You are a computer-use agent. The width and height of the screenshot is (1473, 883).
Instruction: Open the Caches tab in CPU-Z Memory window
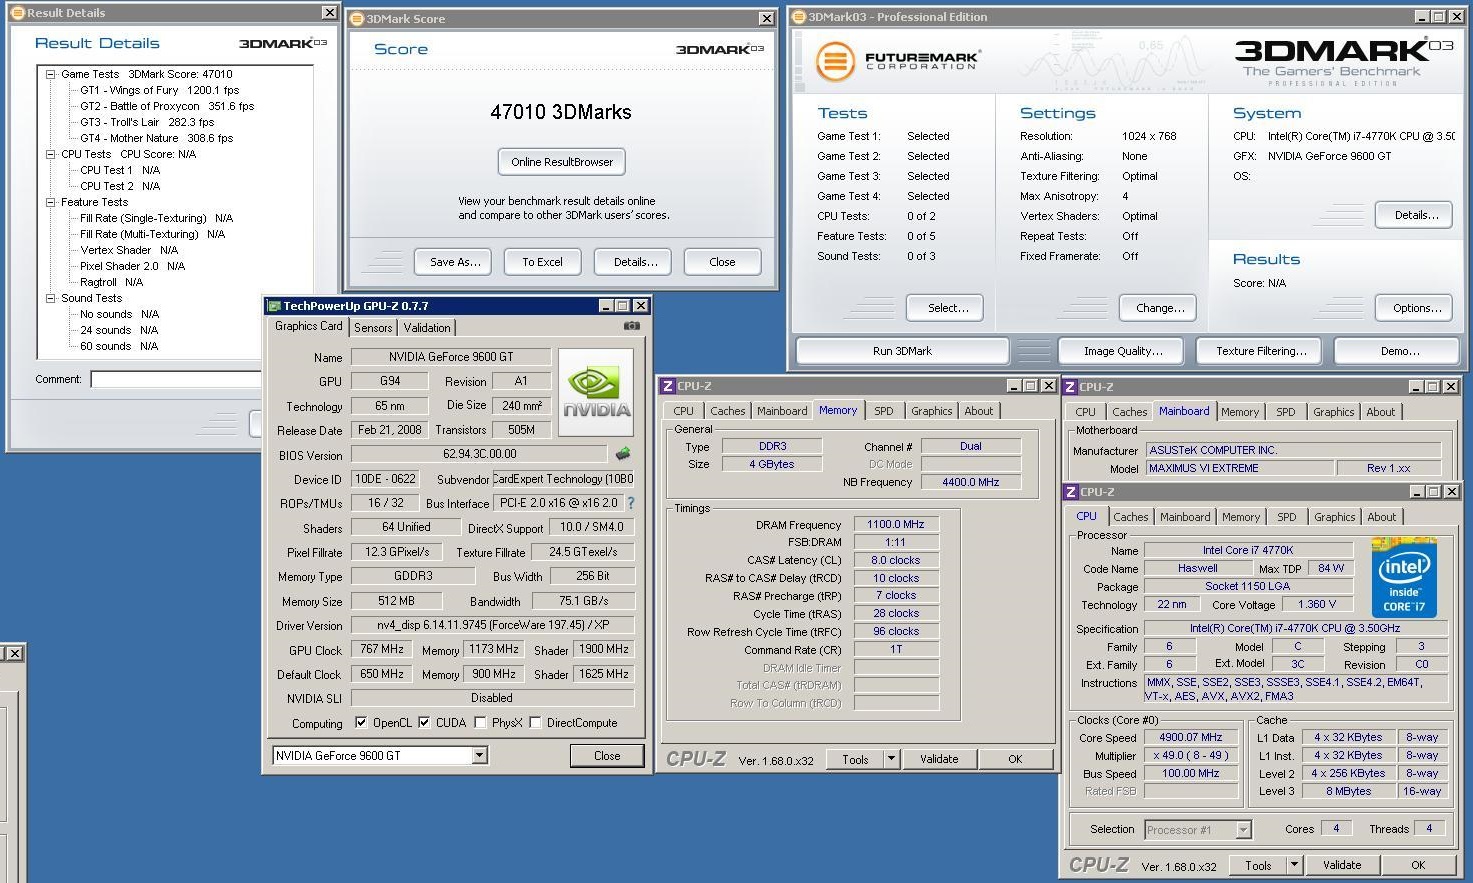(728, 411)
